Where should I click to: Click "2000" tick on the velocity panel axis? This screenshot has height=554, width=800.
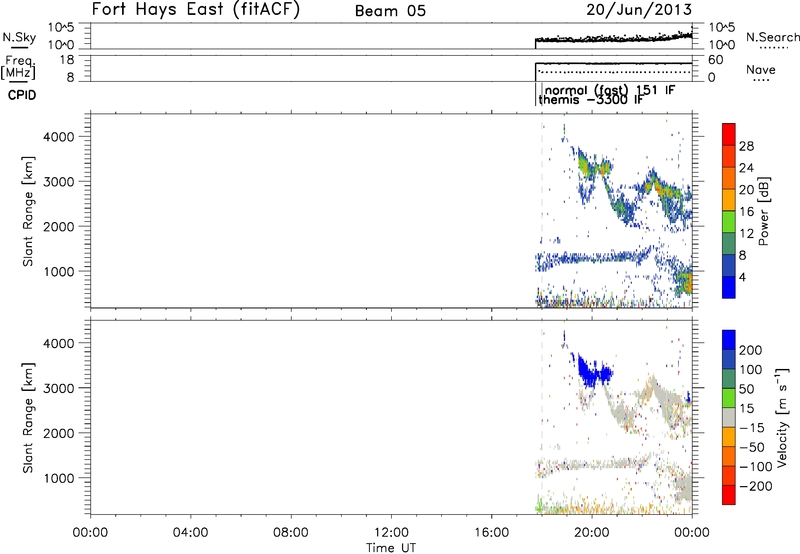coord(58,433)
